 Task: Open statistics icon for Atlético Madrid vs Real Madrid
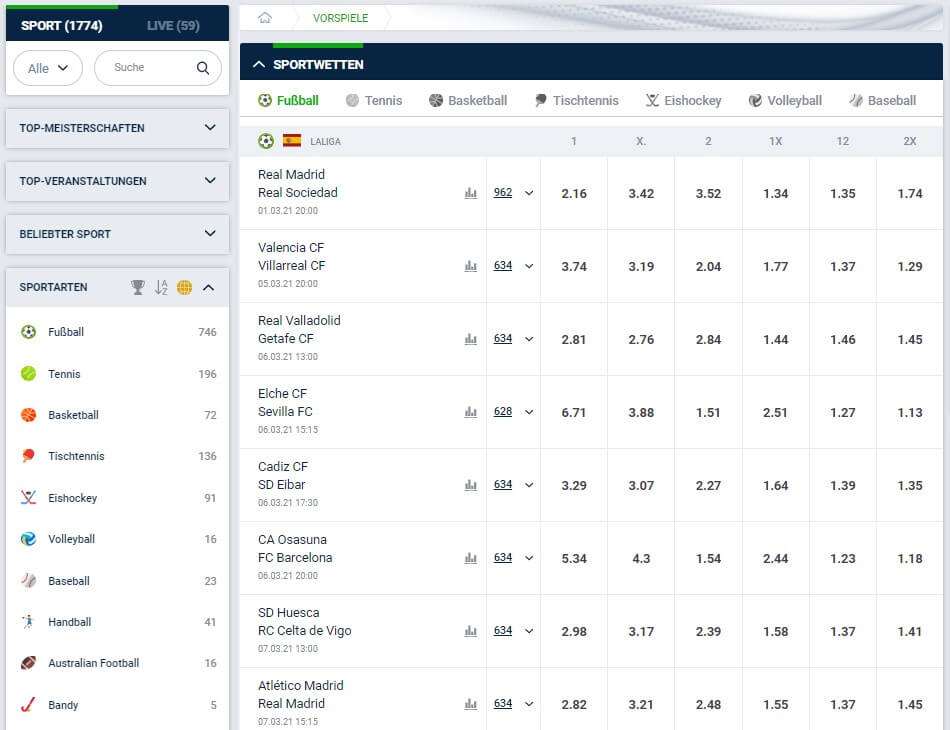[x=471, y=704]
